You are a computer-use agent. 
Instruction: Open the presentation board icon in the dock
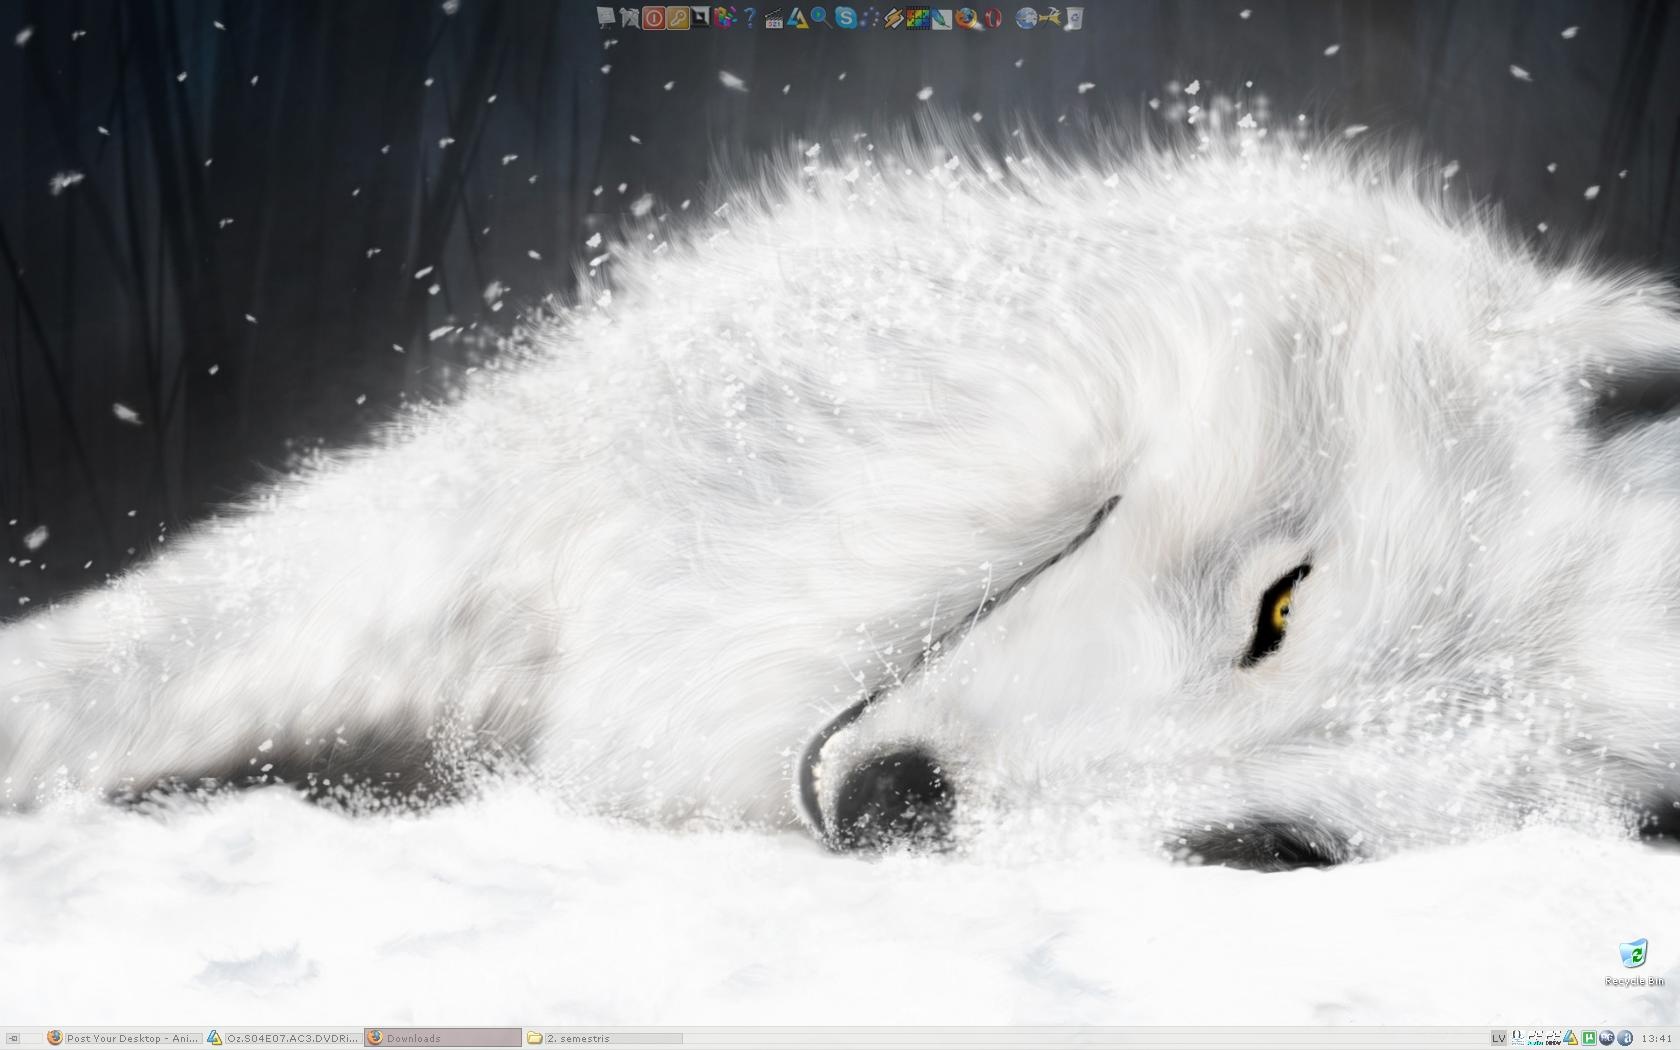click(606, 18)
